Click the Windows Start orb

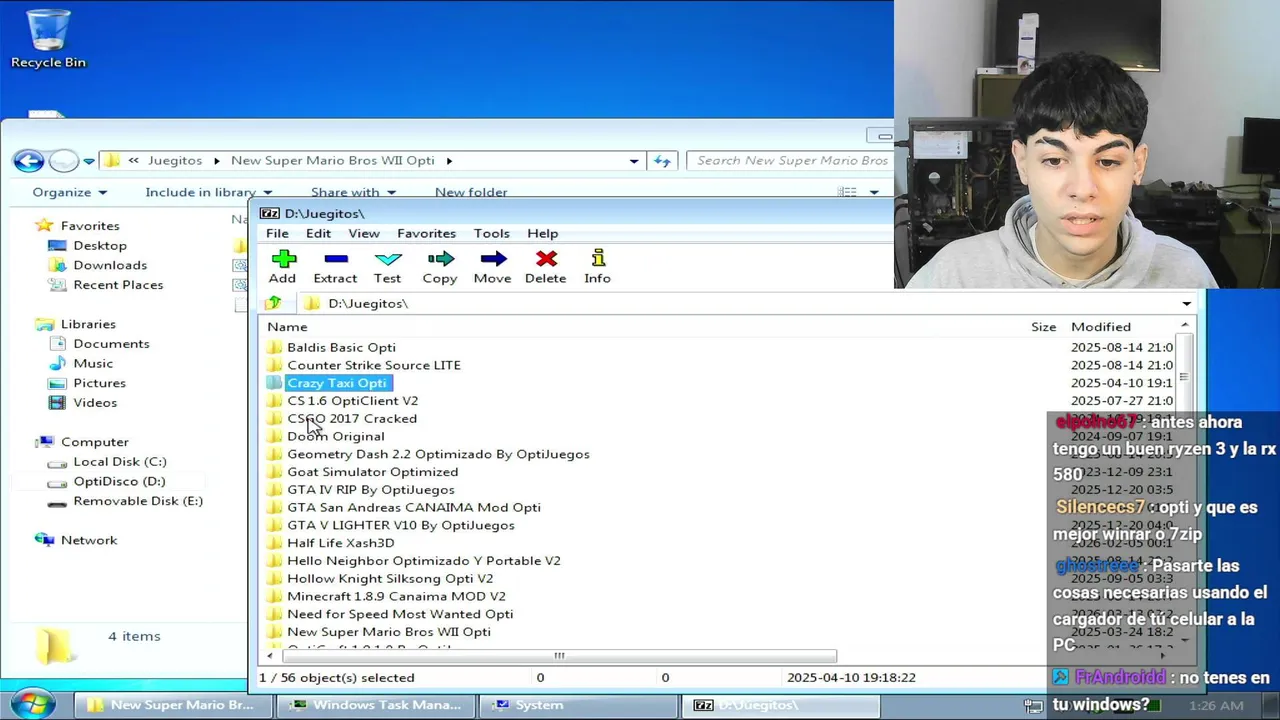32,703
